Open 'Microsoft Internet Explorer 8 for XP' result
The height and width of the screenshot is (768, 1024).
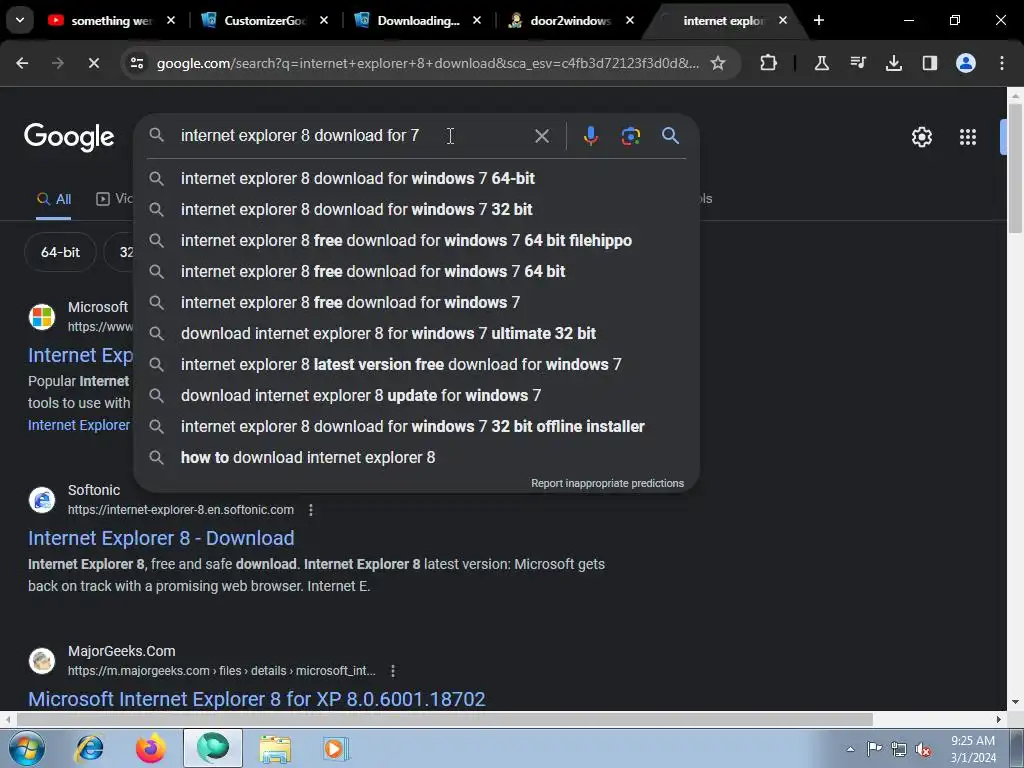[x=256, y=699]
